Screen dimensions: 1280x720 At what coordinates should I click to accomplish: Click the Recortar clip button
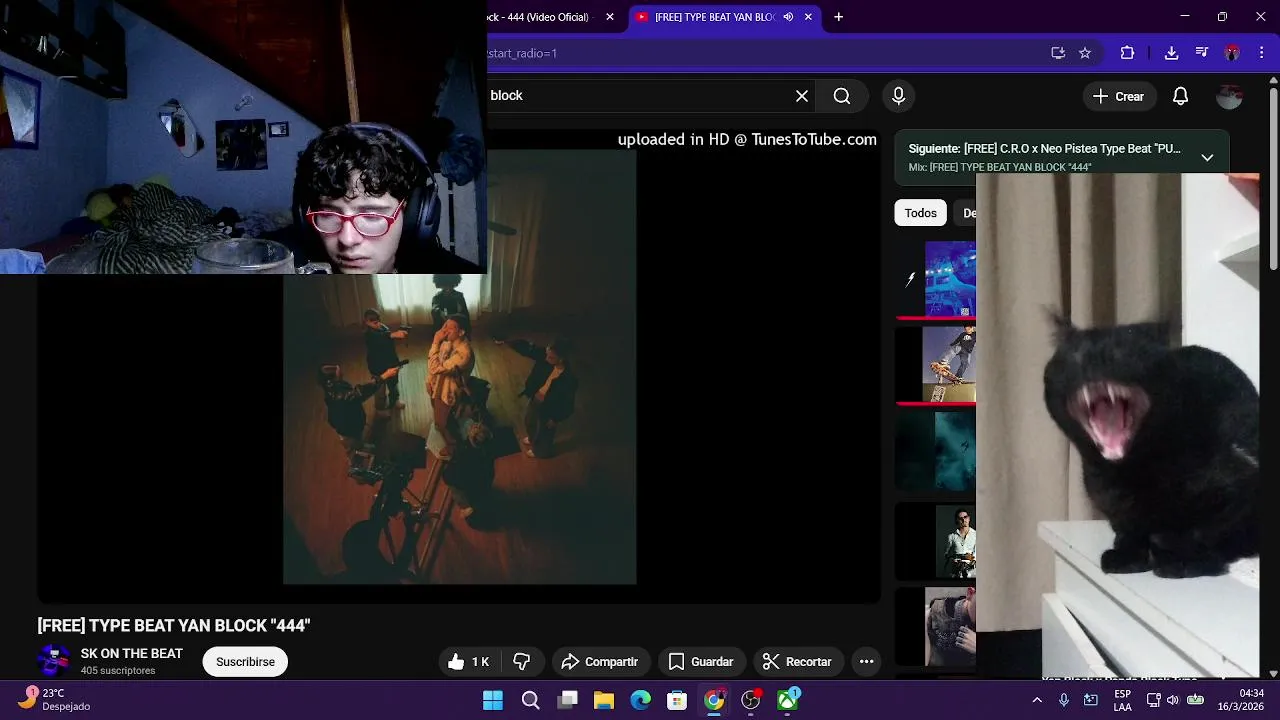click(x=797, y=662)
